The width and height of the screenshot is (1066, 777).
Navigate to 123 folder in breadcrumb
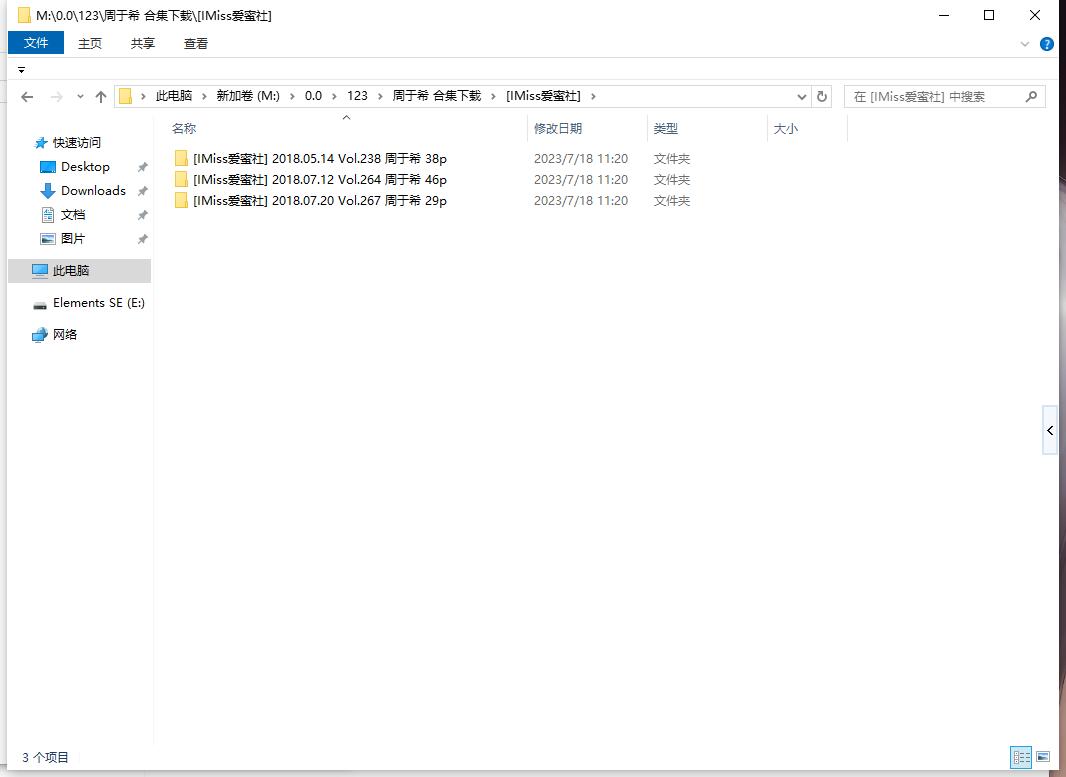[357, 96]
